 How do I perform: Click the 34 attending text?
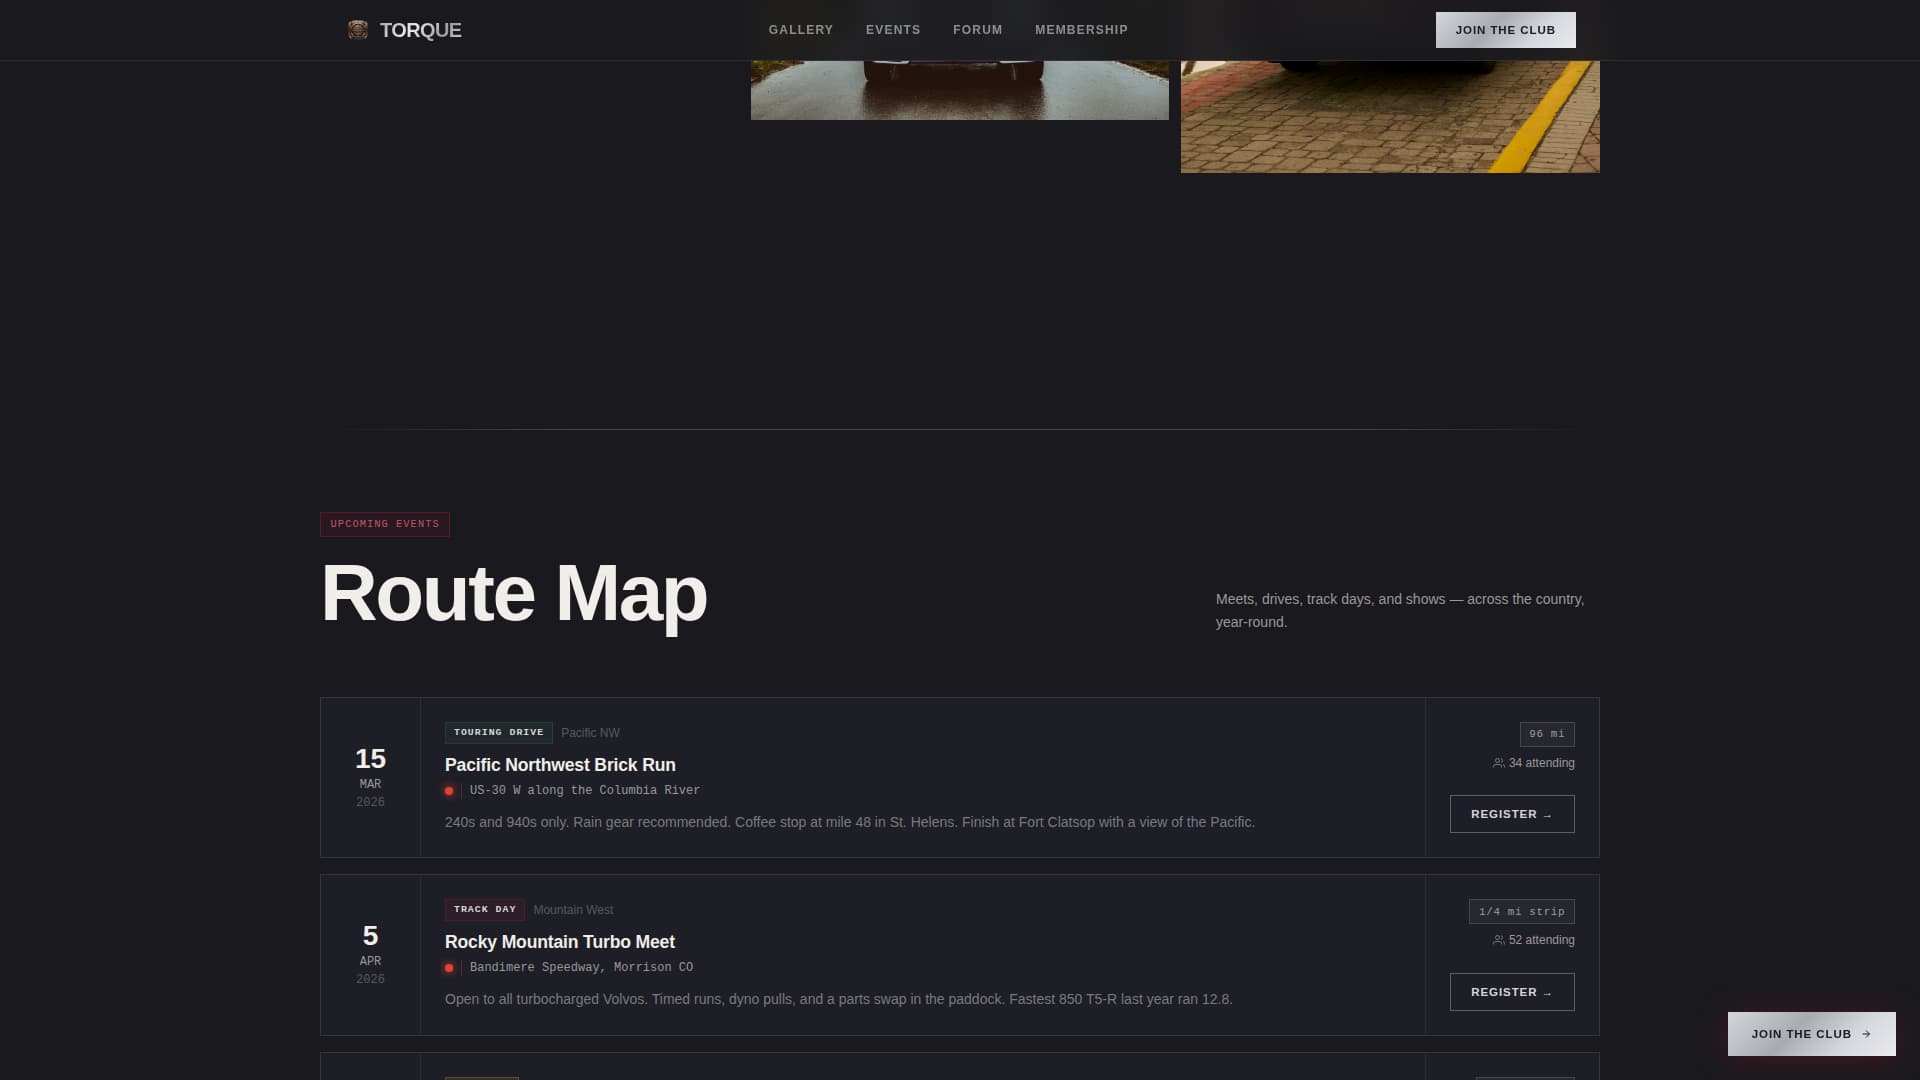[x=1541, y=763]
